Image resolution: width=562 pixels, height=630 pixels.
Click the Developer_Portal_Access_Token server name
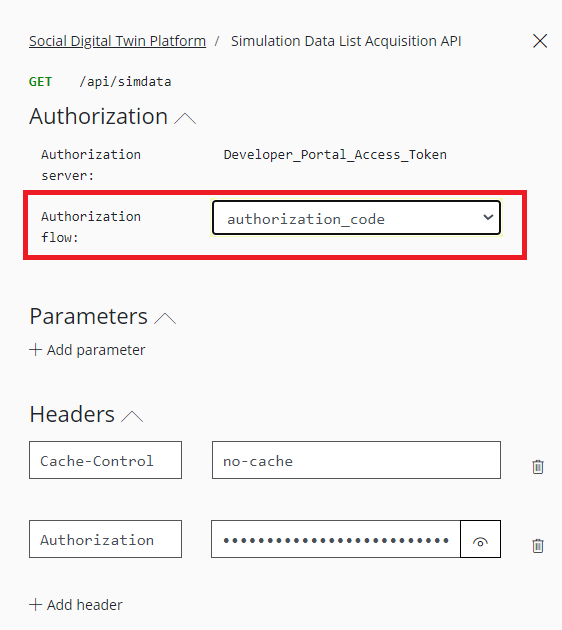coord(335,155)
